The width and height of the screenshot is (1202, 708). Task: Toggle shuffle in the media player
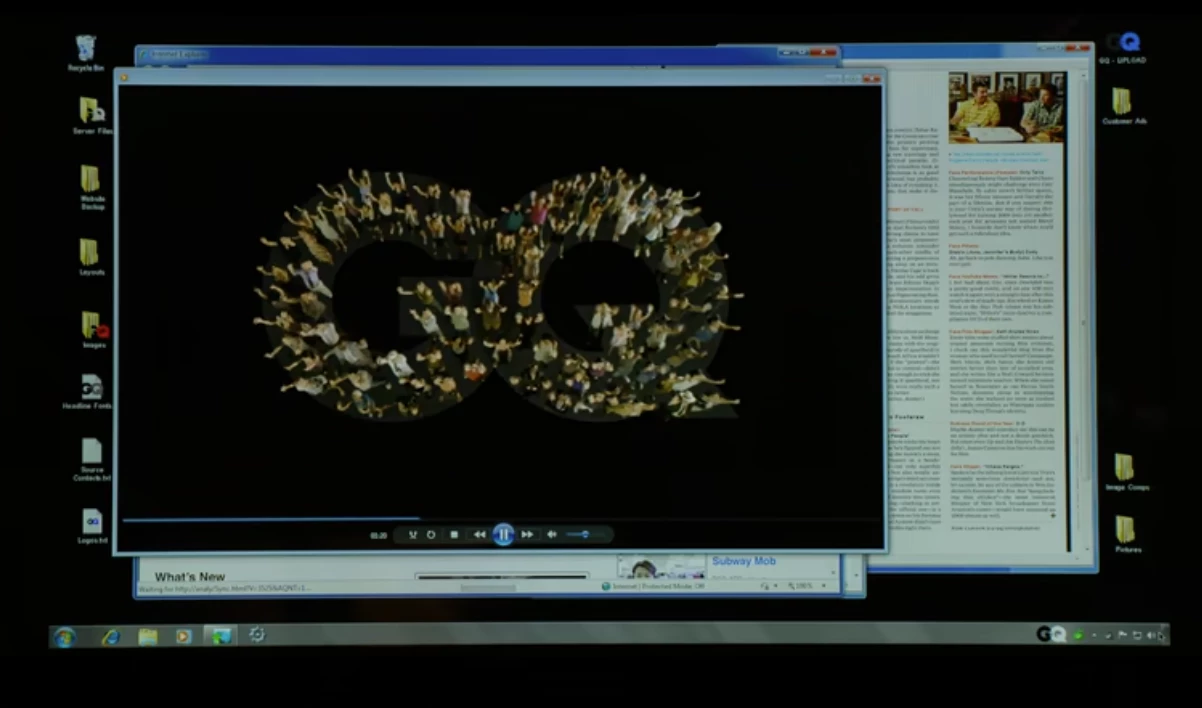(412, 535)
